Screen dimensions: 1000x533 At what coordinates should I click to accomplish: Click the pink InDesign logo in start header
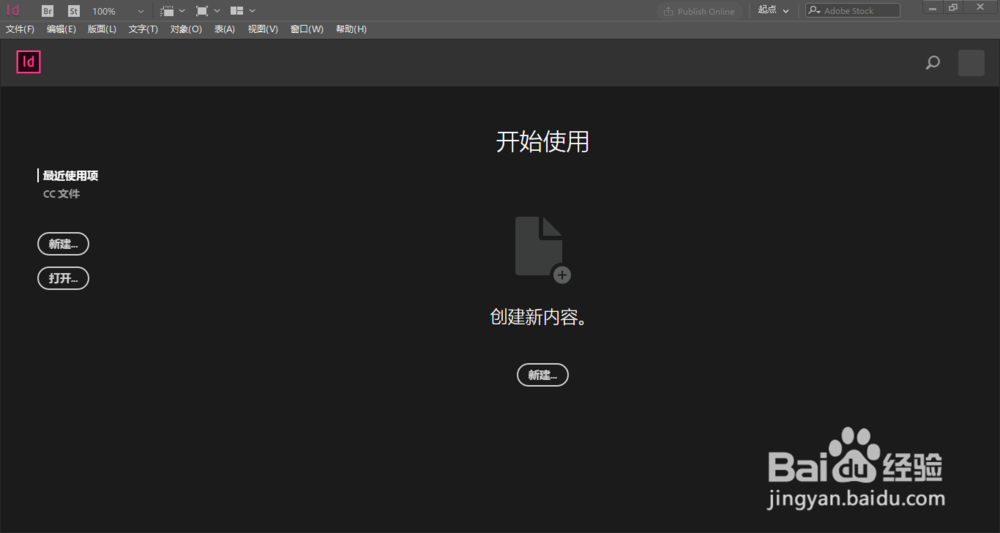pyautogui.click(x=29, y=62)
